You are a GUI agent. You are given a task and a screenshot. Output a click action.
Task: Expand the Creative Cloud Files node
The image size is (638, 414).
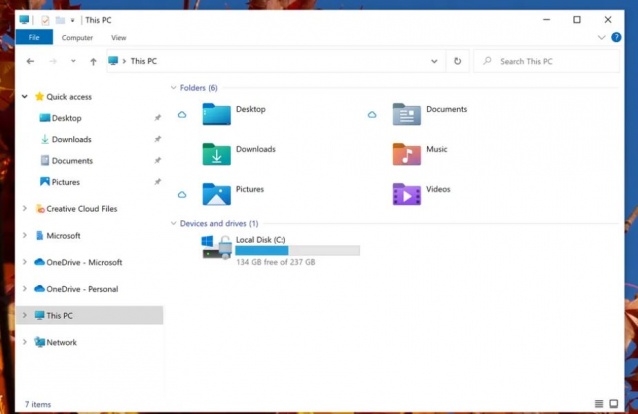[x=25, y=209]
